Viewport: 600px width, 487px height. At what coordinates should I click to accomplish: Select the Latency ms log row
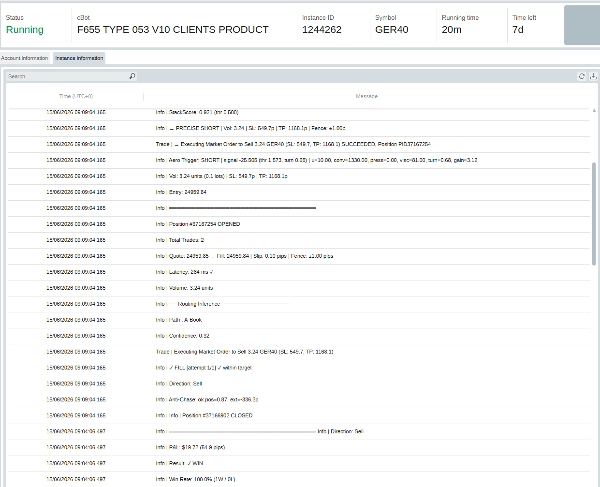click(299, 272)
